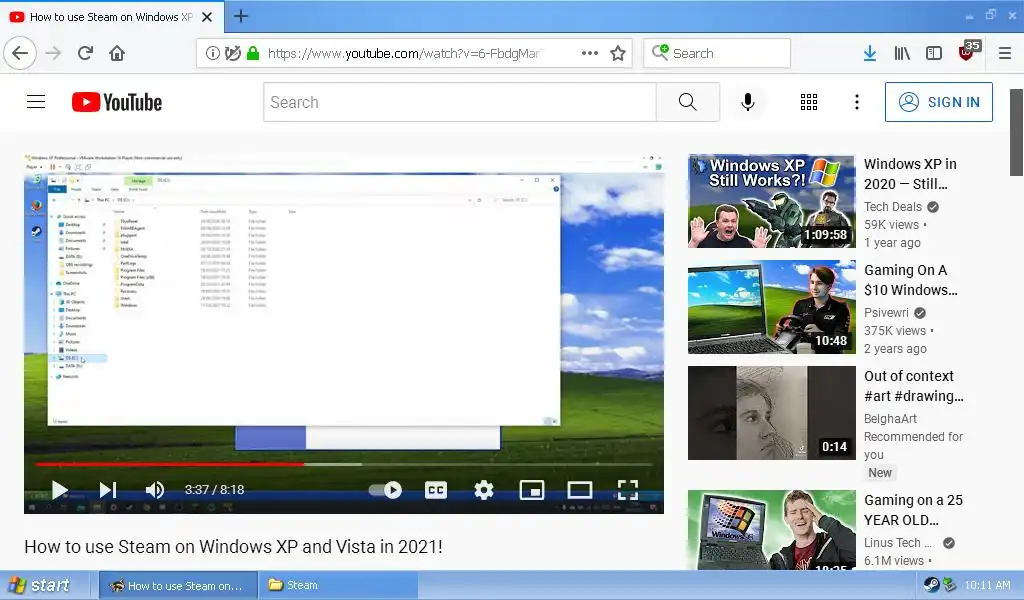Image resolution: width=1024 pixels, height=600 pixels.
Task: Select the How to use Steam browser tab
Action: [112, 17]
